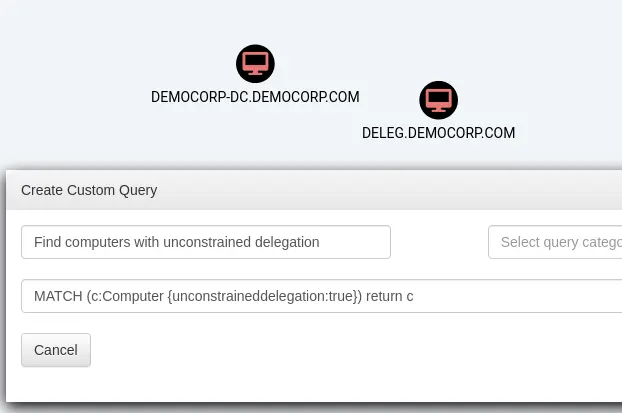Viewport: 622px width, 413px height.
Task: Click blank space between name and category fields
Action: [x=439, y=242]
